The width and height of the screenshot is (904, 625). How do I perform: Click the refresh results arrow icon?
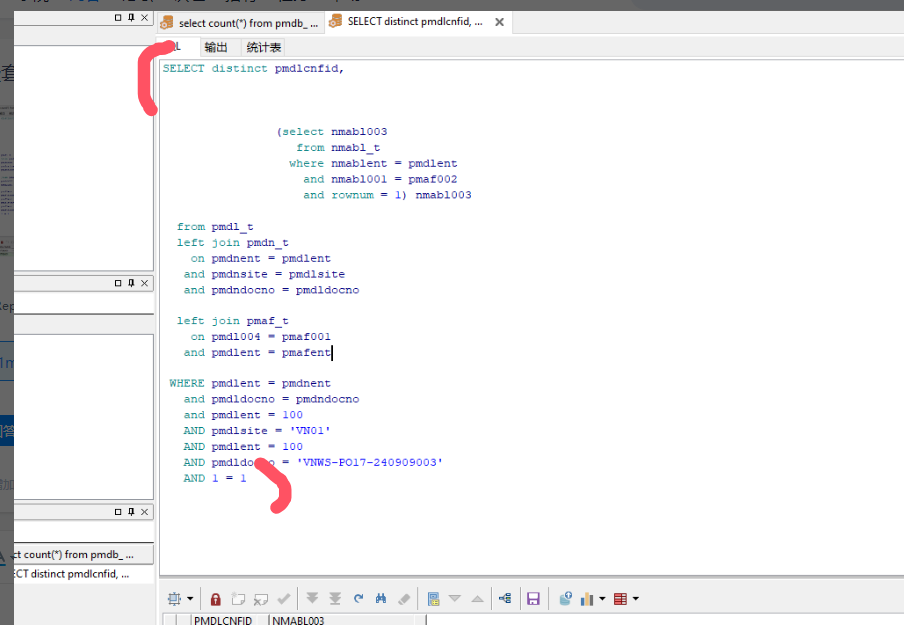[x=359, y=598]
